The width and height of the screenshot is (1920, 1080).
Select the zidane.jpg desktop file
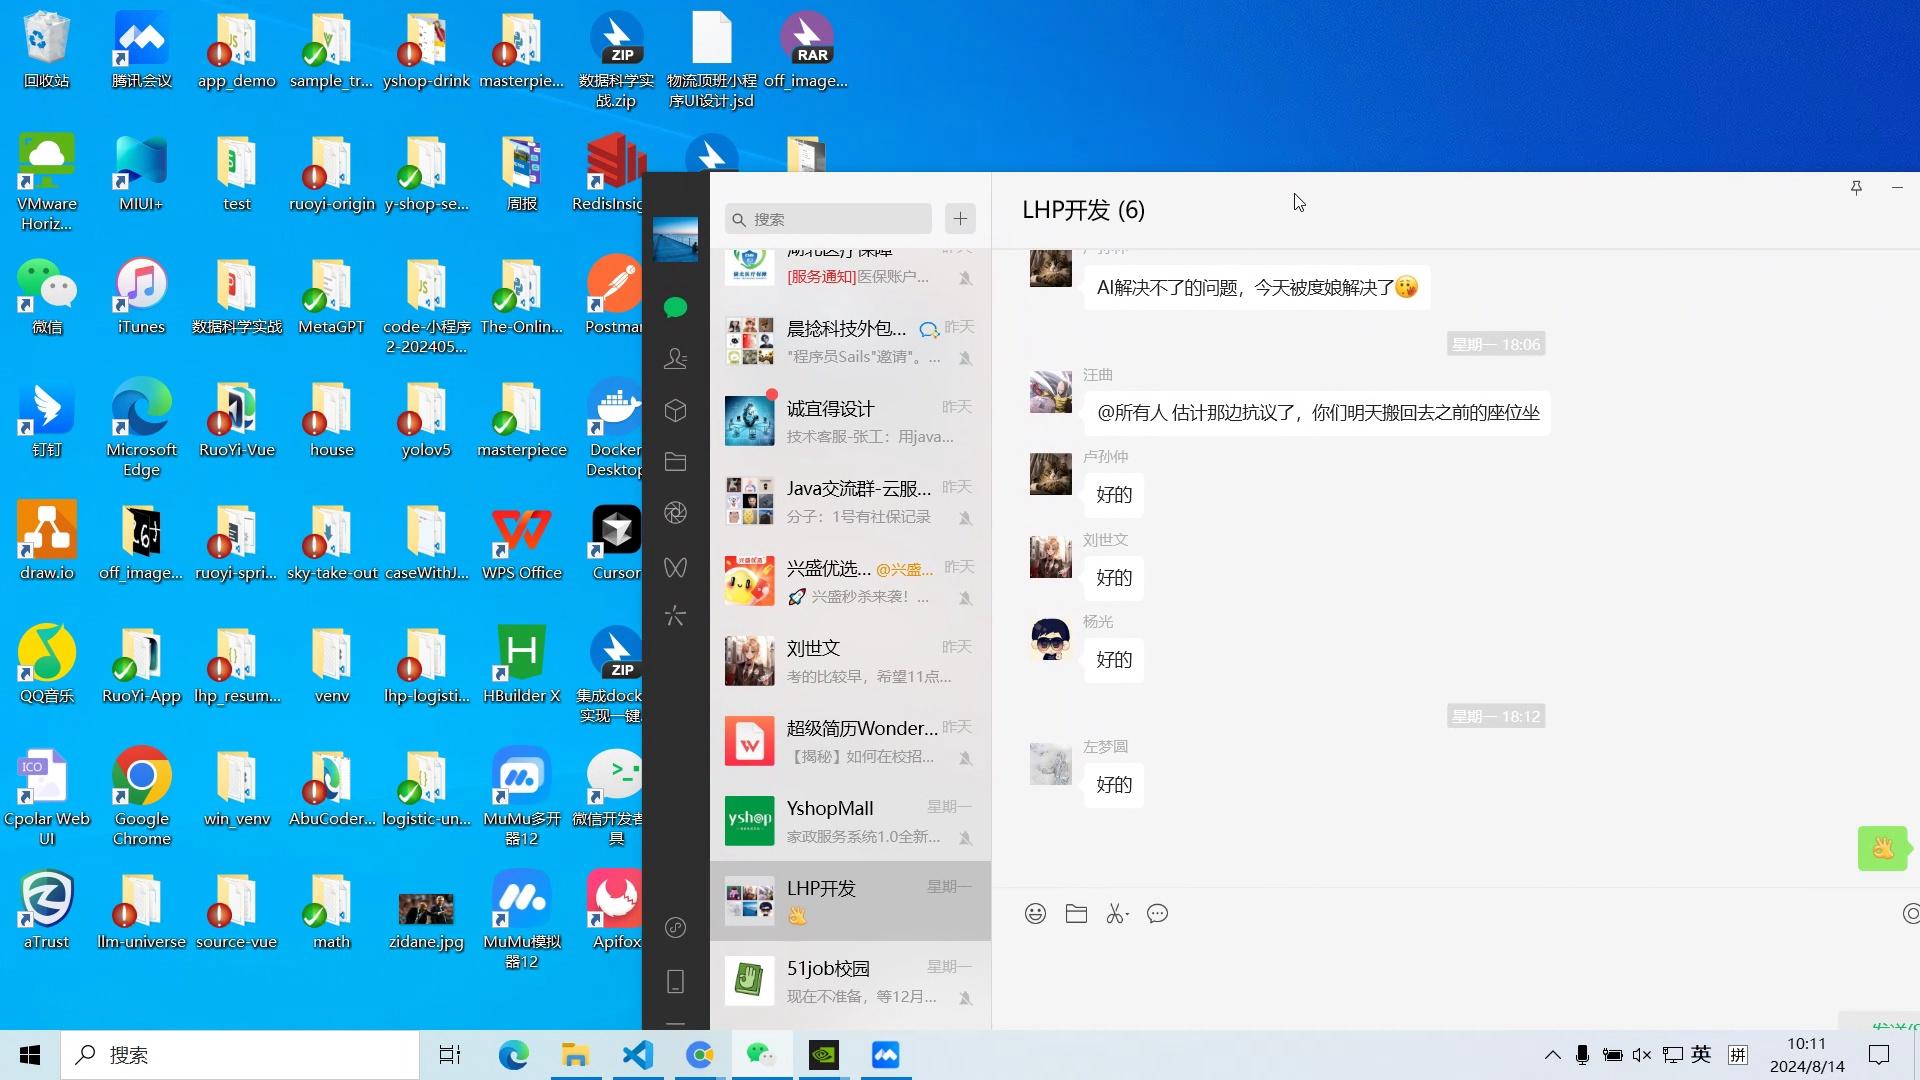pos(426,920)
